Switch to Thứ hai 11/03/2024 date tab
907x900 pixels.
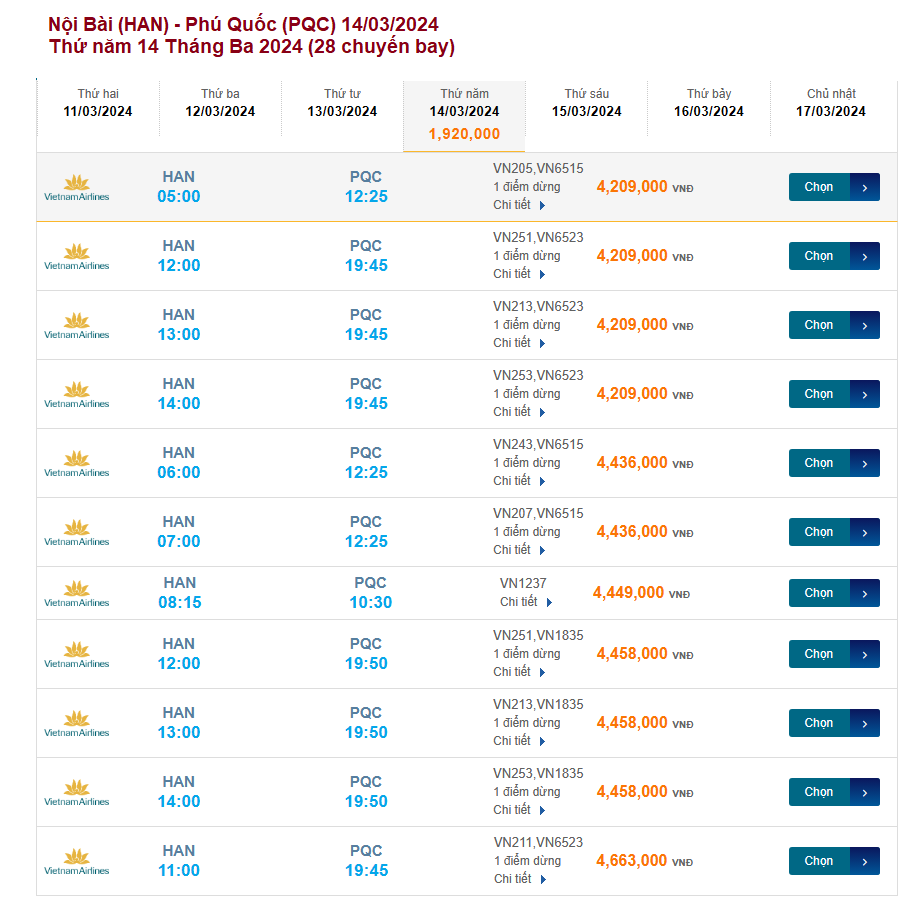click(x=98, y=103)
